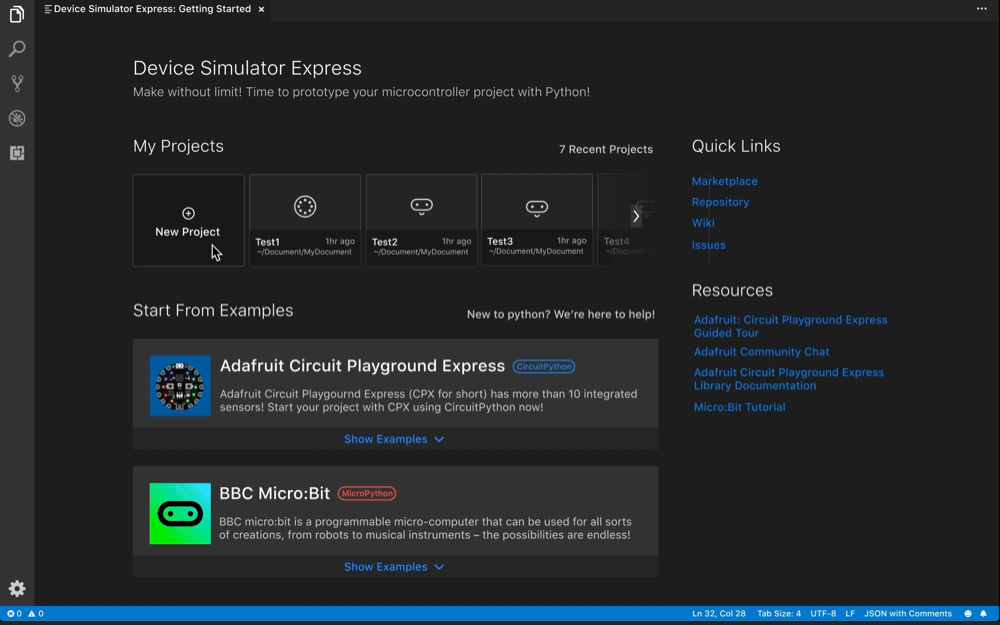This screenshot has width=1000, height=625.
Task: Click the micro:bit icon on Test3
Action: click(x=537, y=208)
